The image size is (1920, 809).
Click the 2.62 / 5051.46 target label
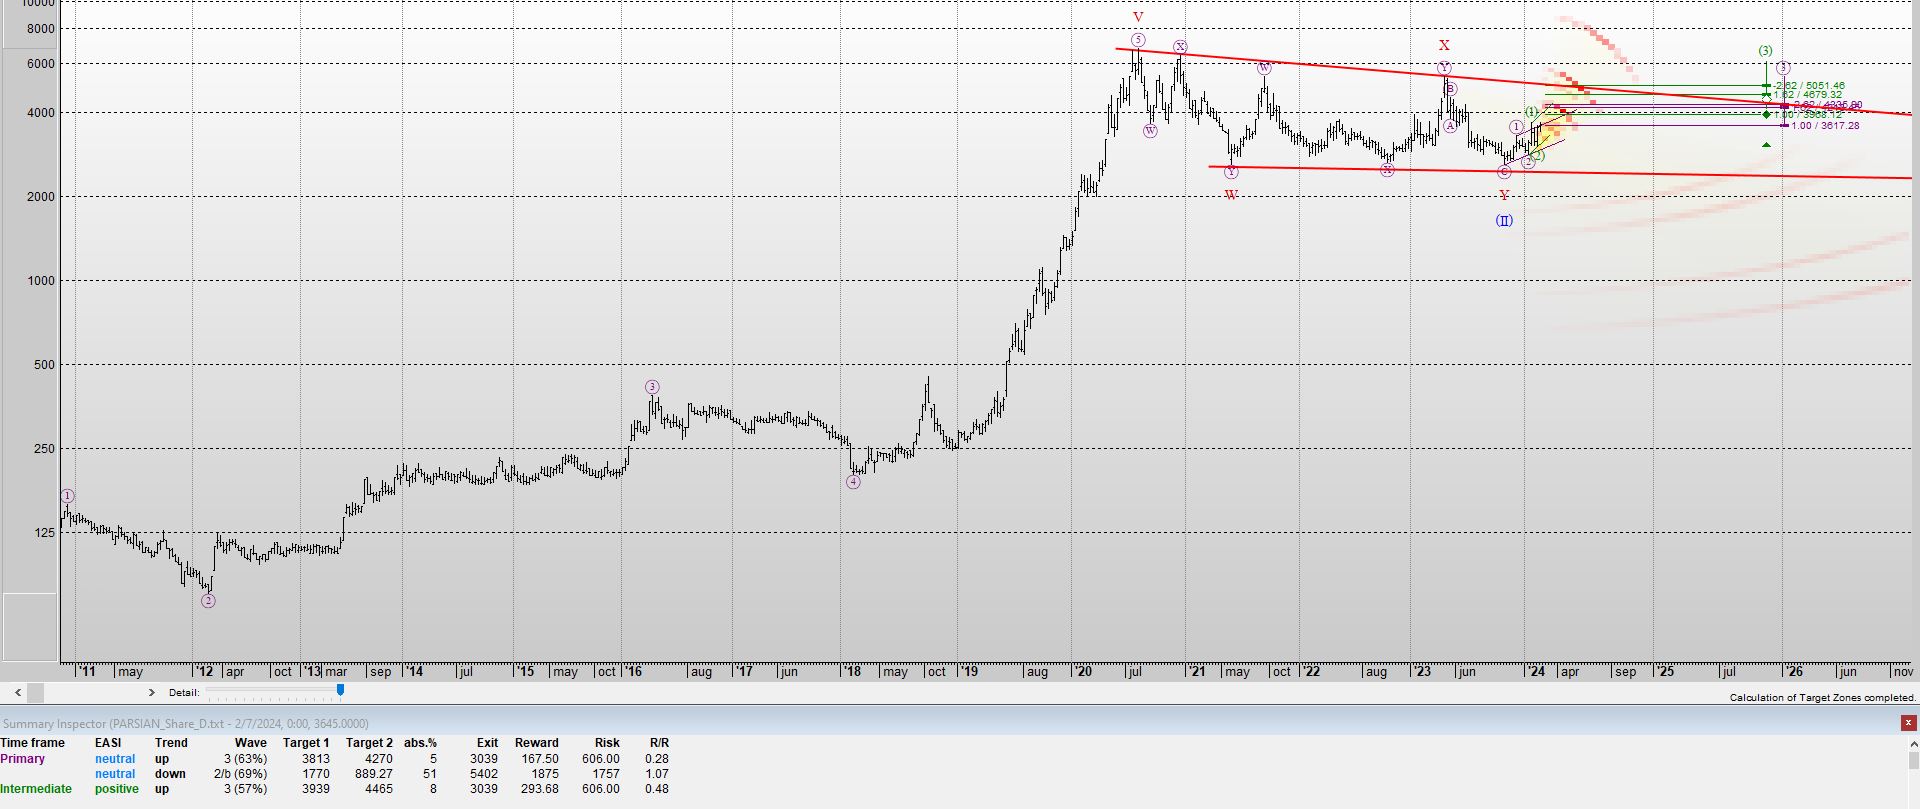coord(1811,86)
